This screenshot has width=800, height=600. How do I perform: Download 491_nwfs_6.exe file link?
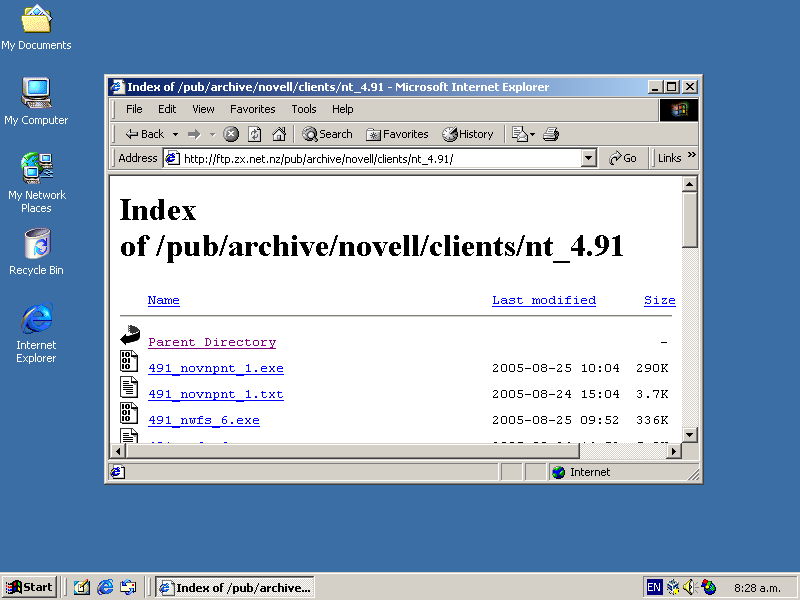coord(204,420)
